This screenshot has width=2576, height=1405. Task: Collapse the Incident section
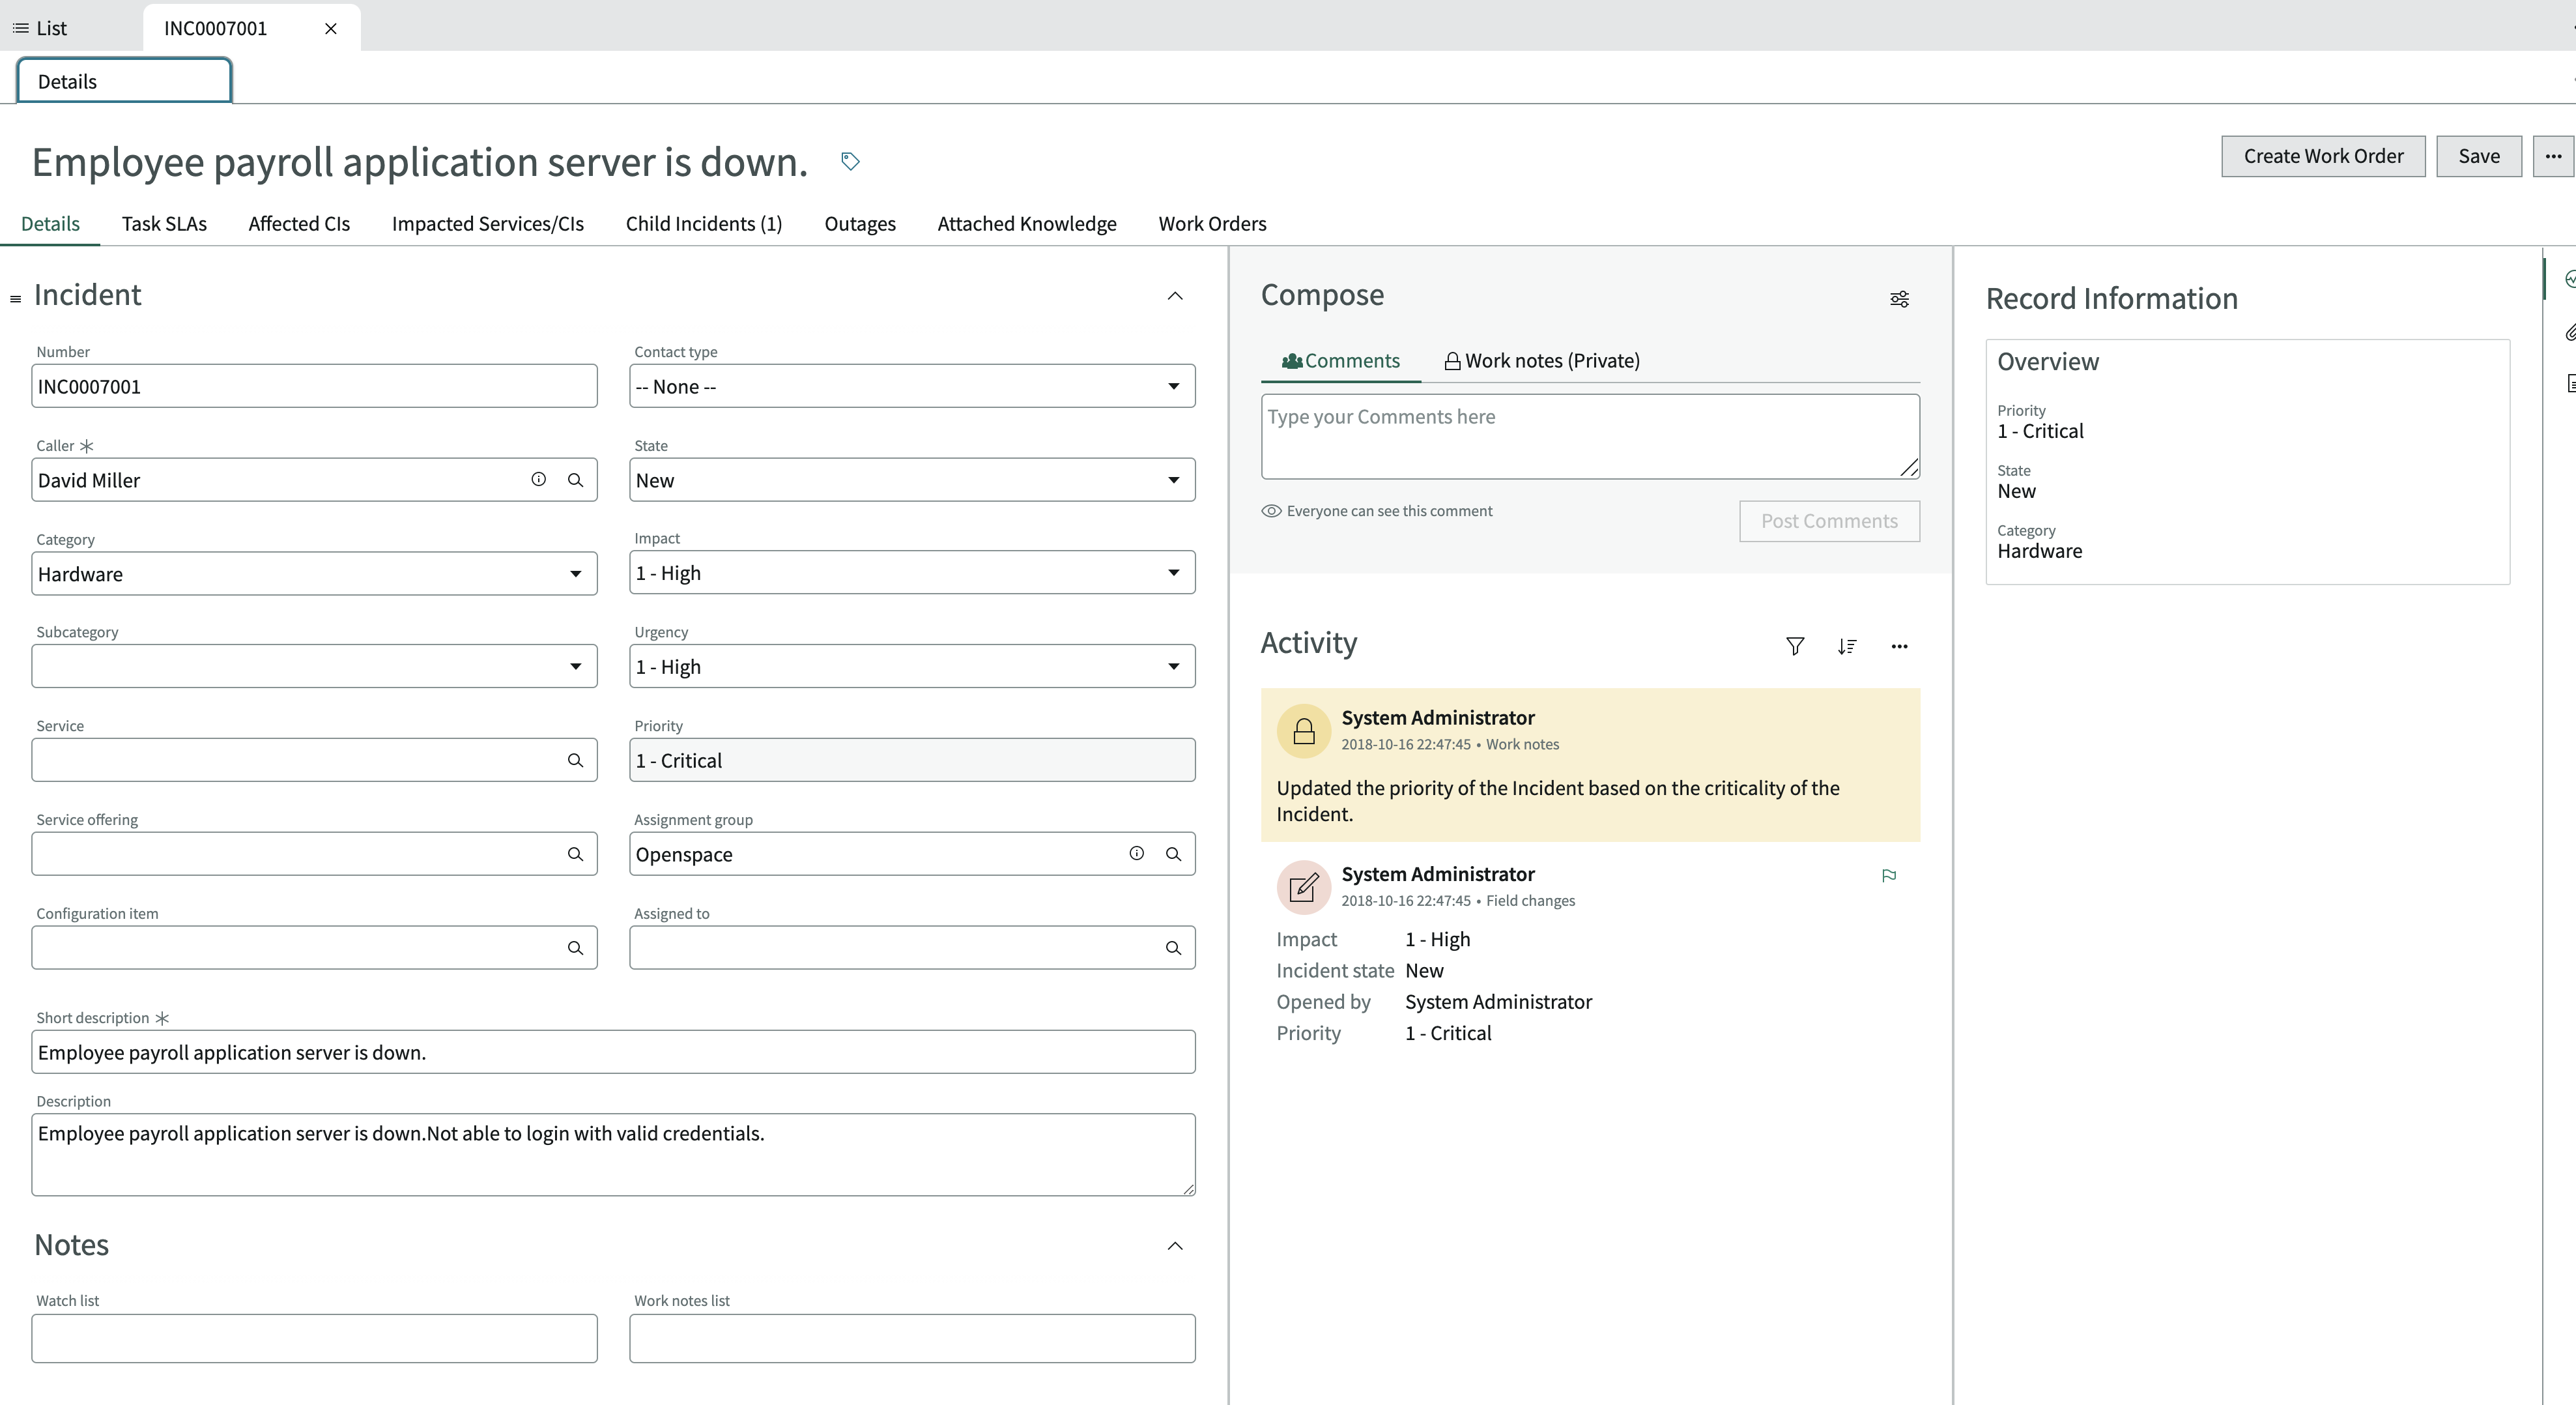coord(1175,296)
